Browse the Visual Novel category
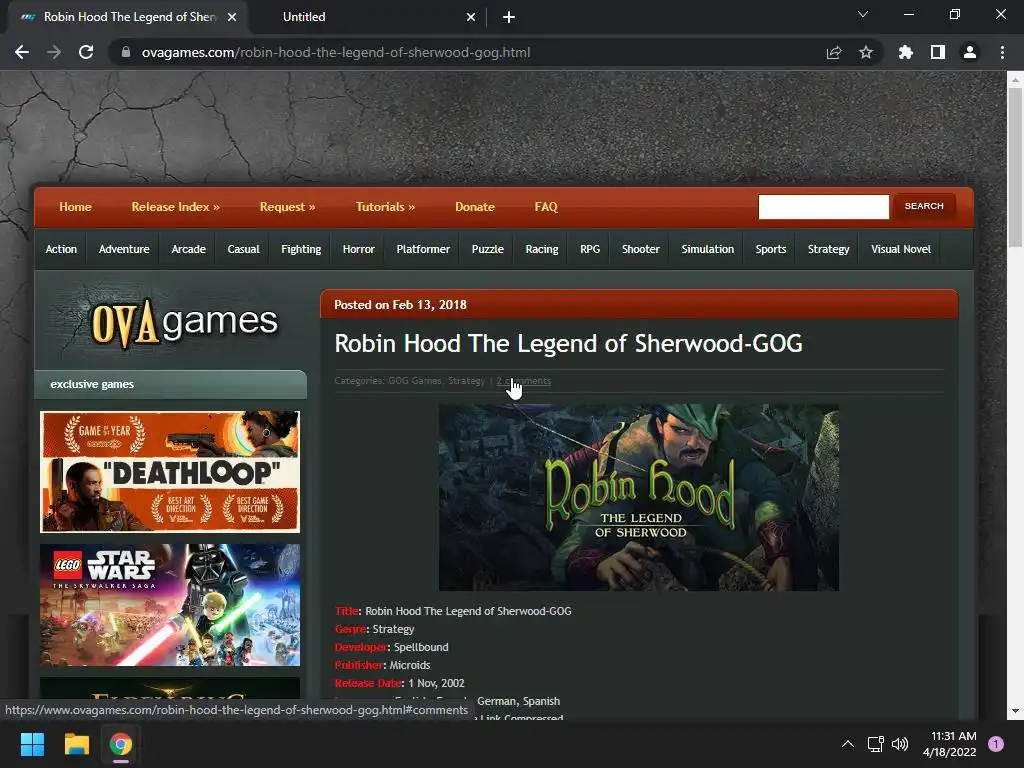The image size is (1024, 768). point(901,249)
